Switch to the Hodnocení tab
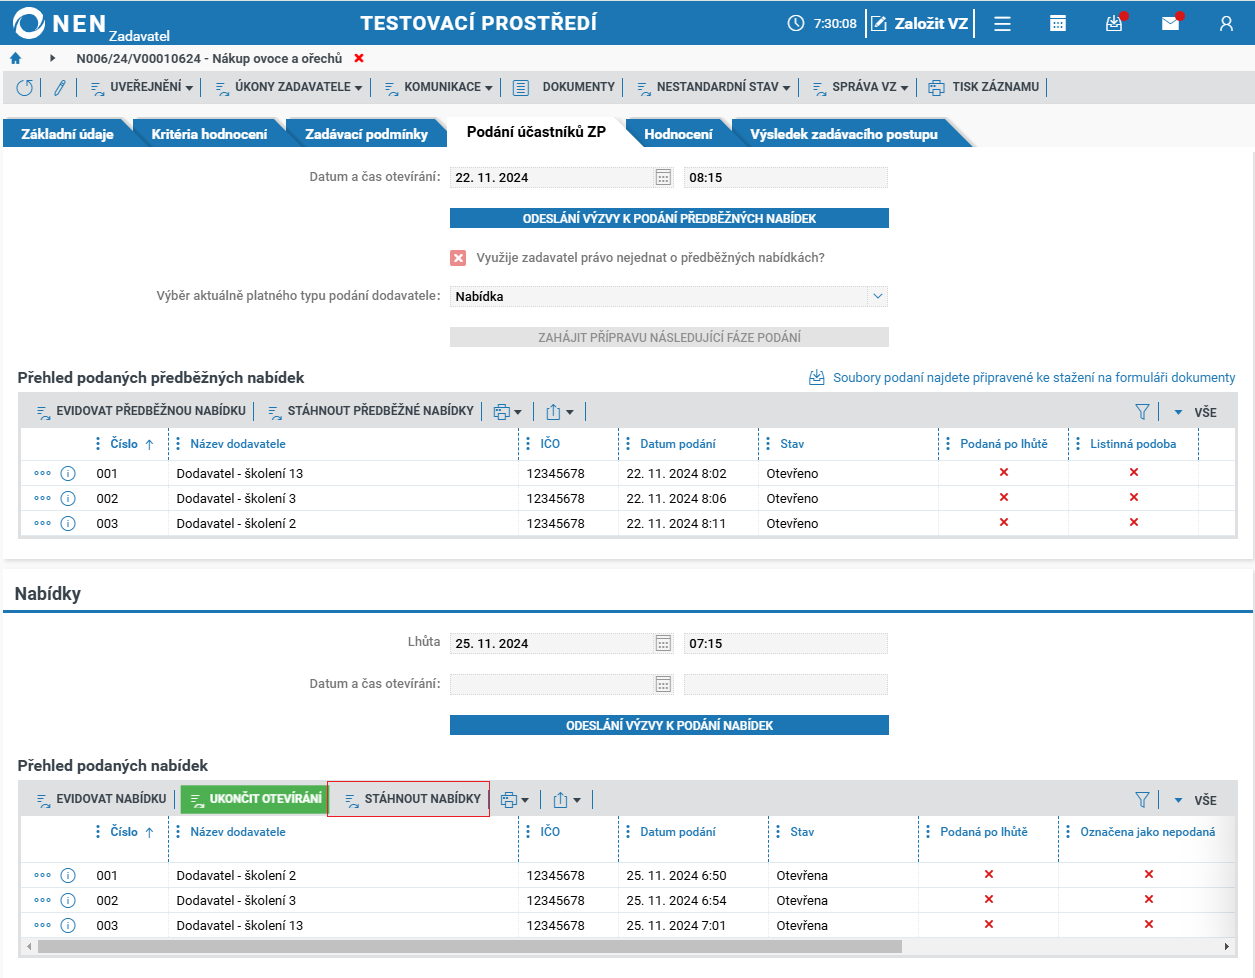The width and height of the screenshot is (1255, 978). tap(678, 134)
